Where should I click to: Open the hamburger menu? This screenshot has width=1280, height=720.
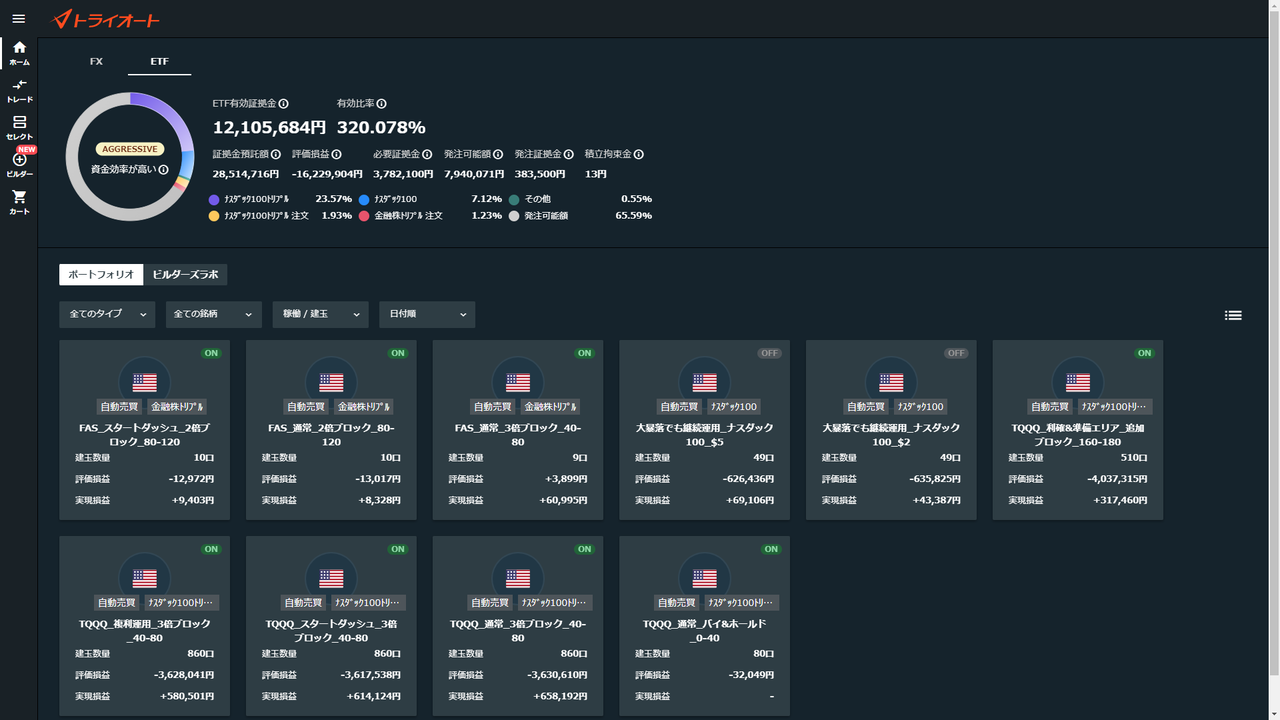click(18, 19)
